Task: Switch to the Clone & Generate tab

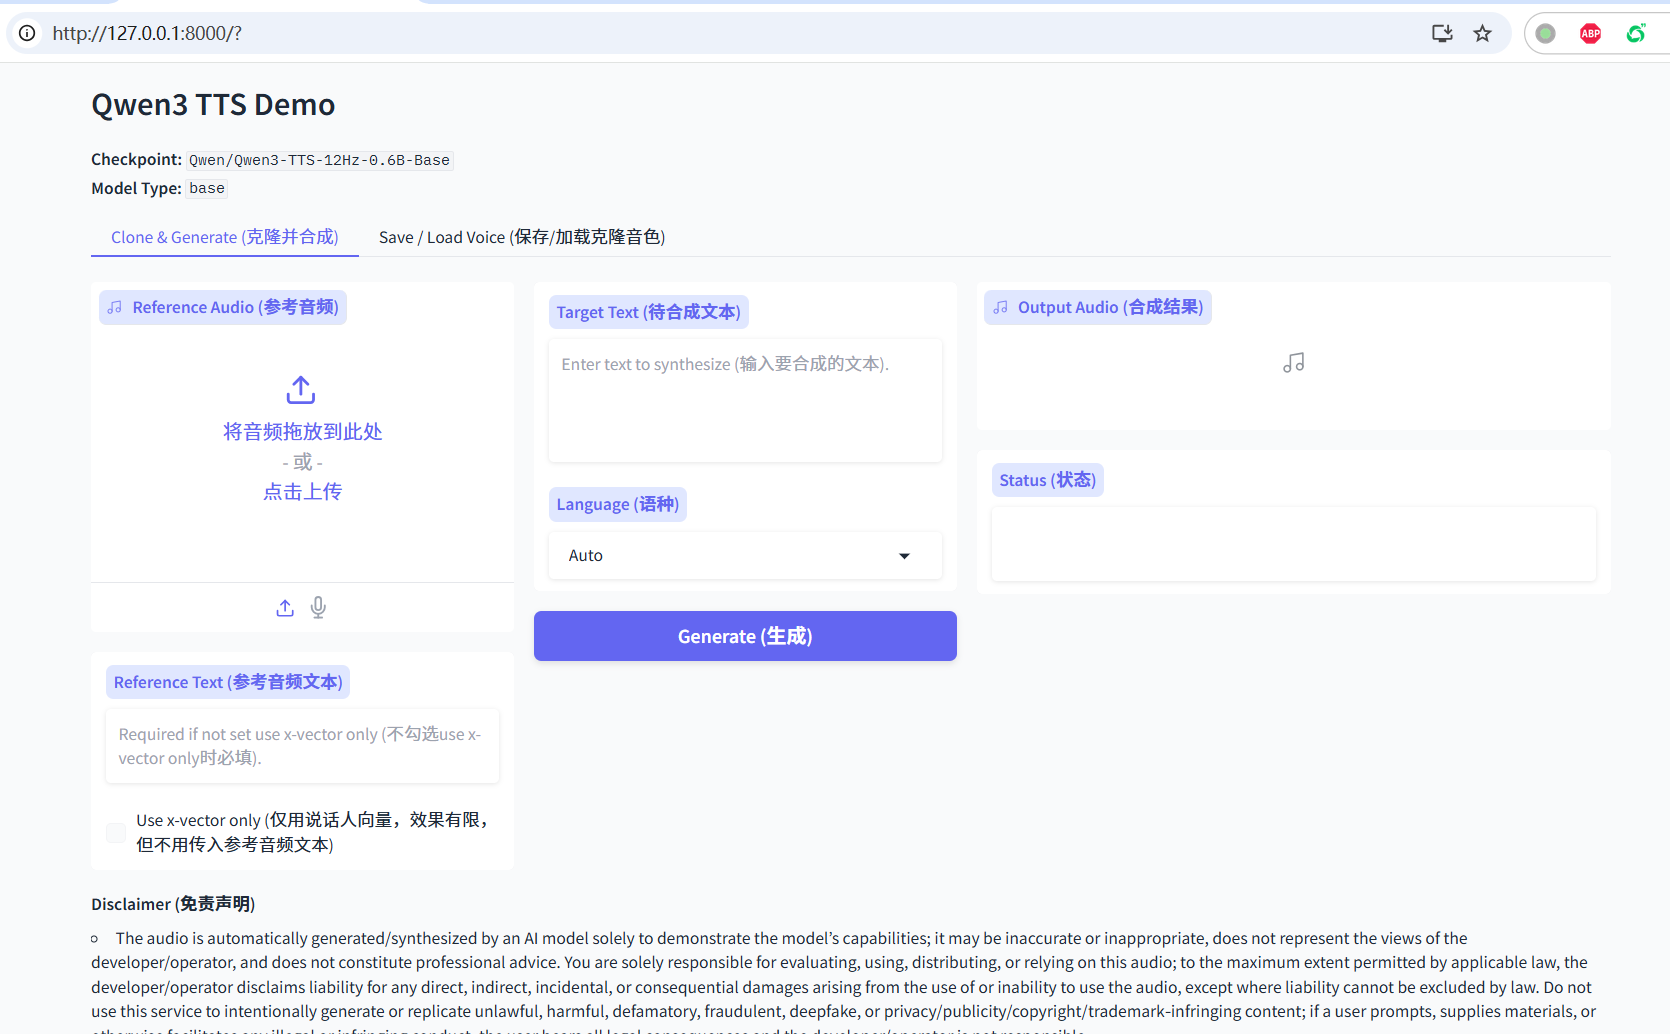Action: pyautogui.click(x=224, y=237)
